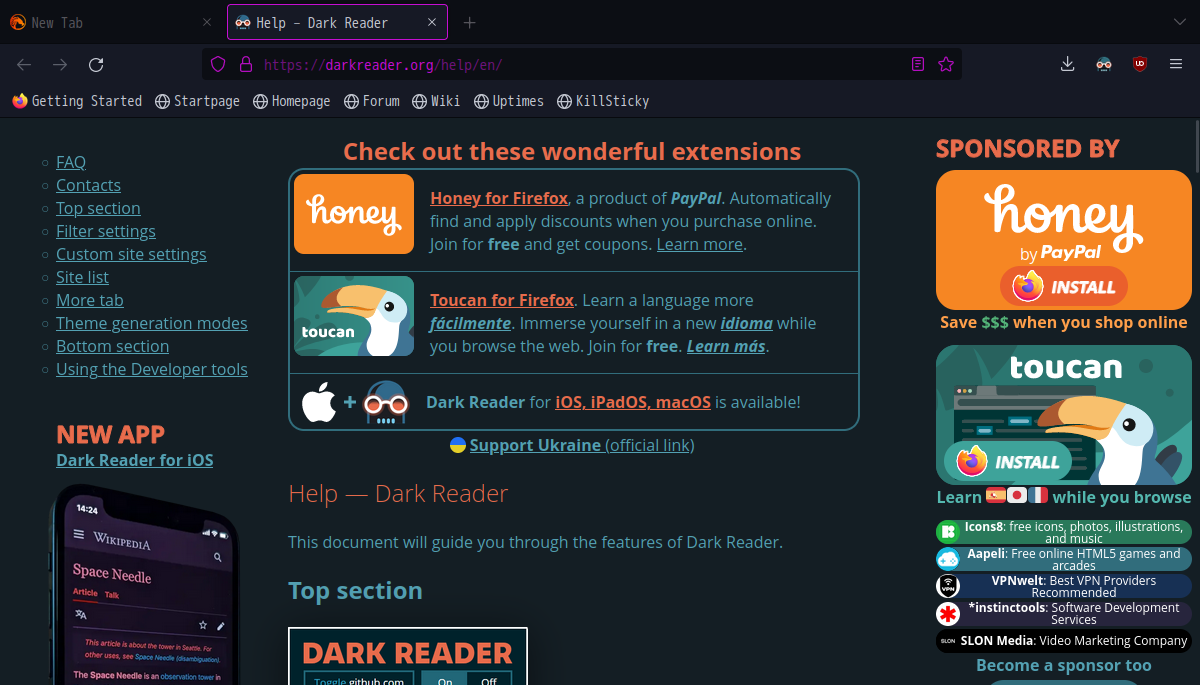Open the Toucan for Firefox link

click(x=502, y=300)
